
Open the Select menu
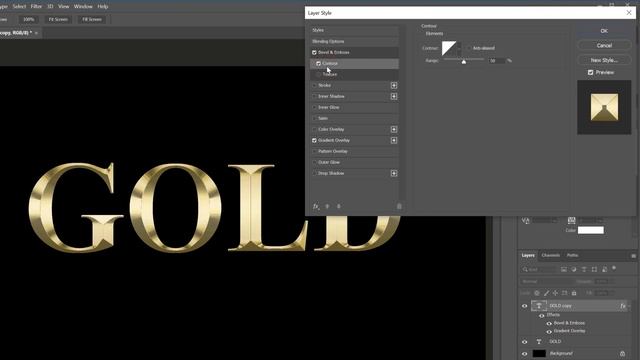point(19,7)
